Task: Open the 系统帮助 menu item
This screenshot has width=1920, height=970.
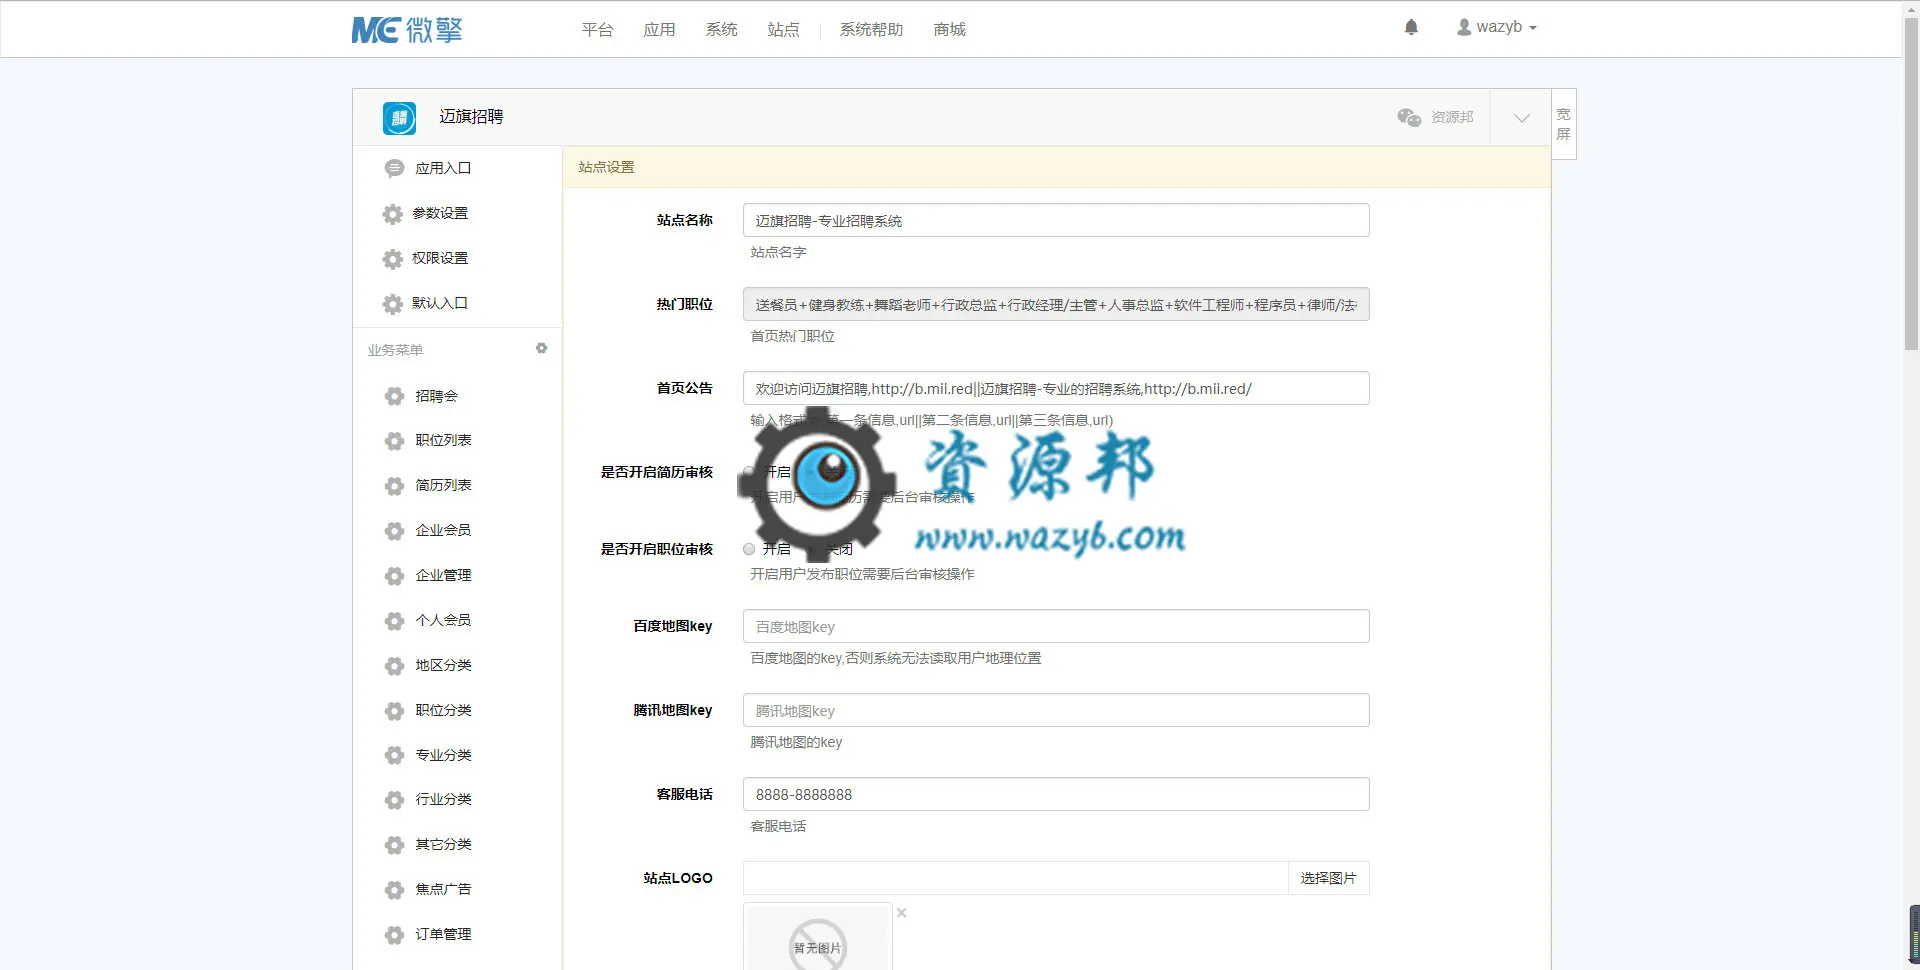Action: coord(871,30)
